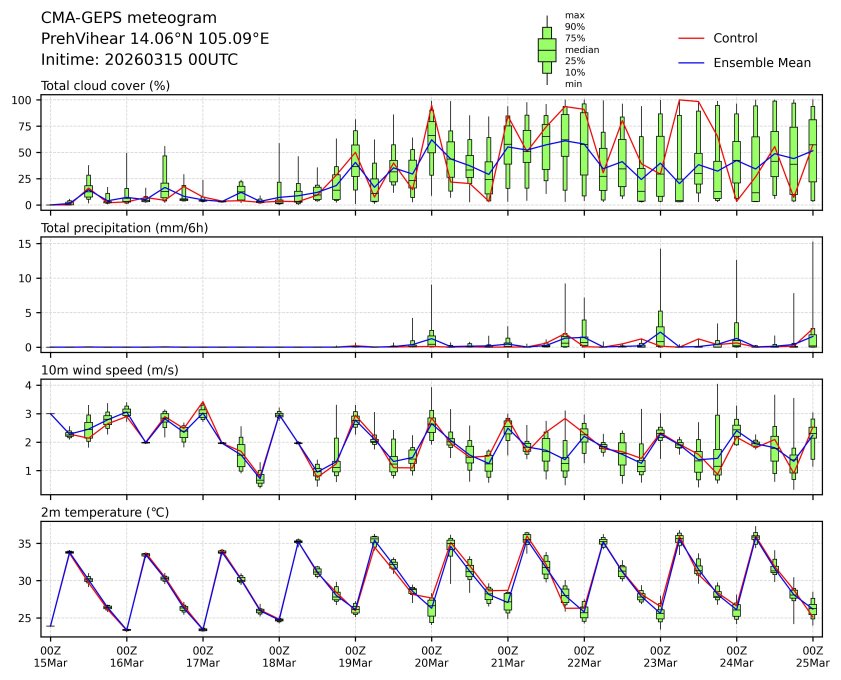Click the 35 tick on temperature axis
The height and width of the screenshot is (680, 841).
[30, 543]
